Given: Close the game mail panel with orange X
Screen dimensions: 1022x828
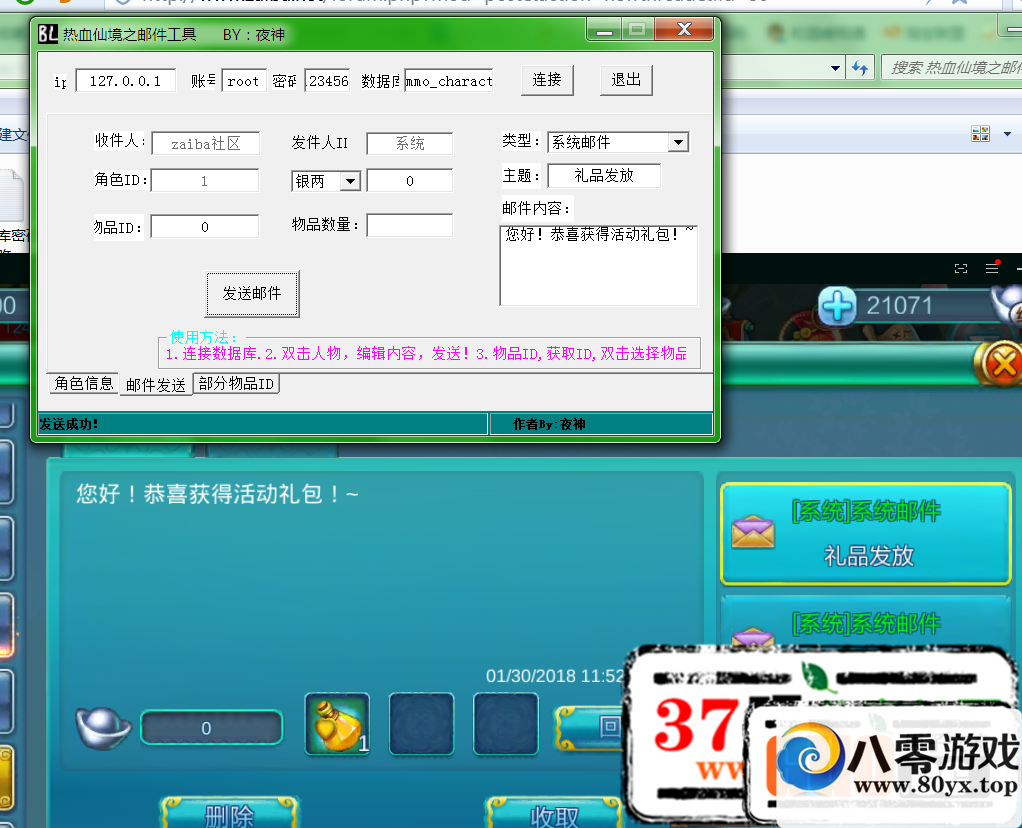Looking at the screenshot, I should (1000, 363).
